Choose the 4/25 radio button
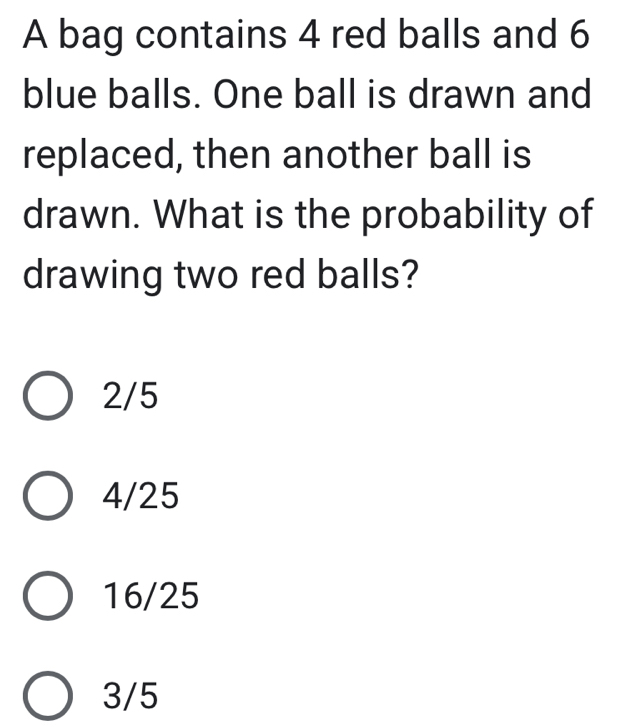 point(48,496)
